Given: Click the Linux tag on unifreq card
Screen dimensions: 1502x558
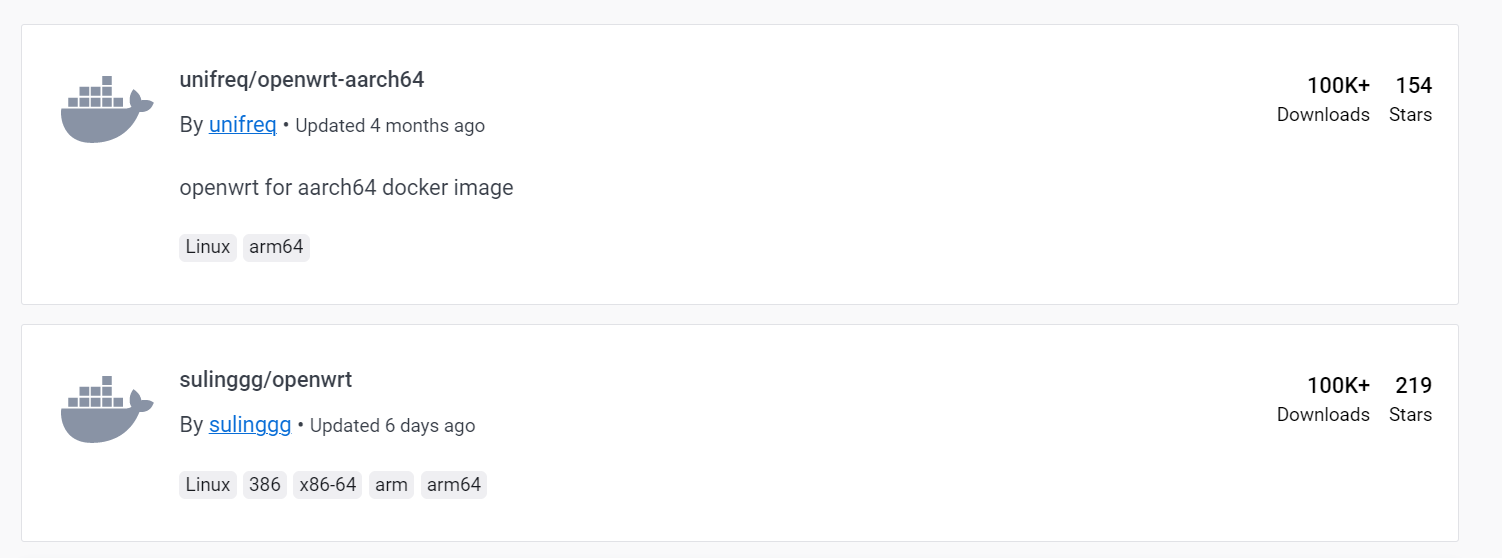Looking at the screenshot, I should click(208, 247).
